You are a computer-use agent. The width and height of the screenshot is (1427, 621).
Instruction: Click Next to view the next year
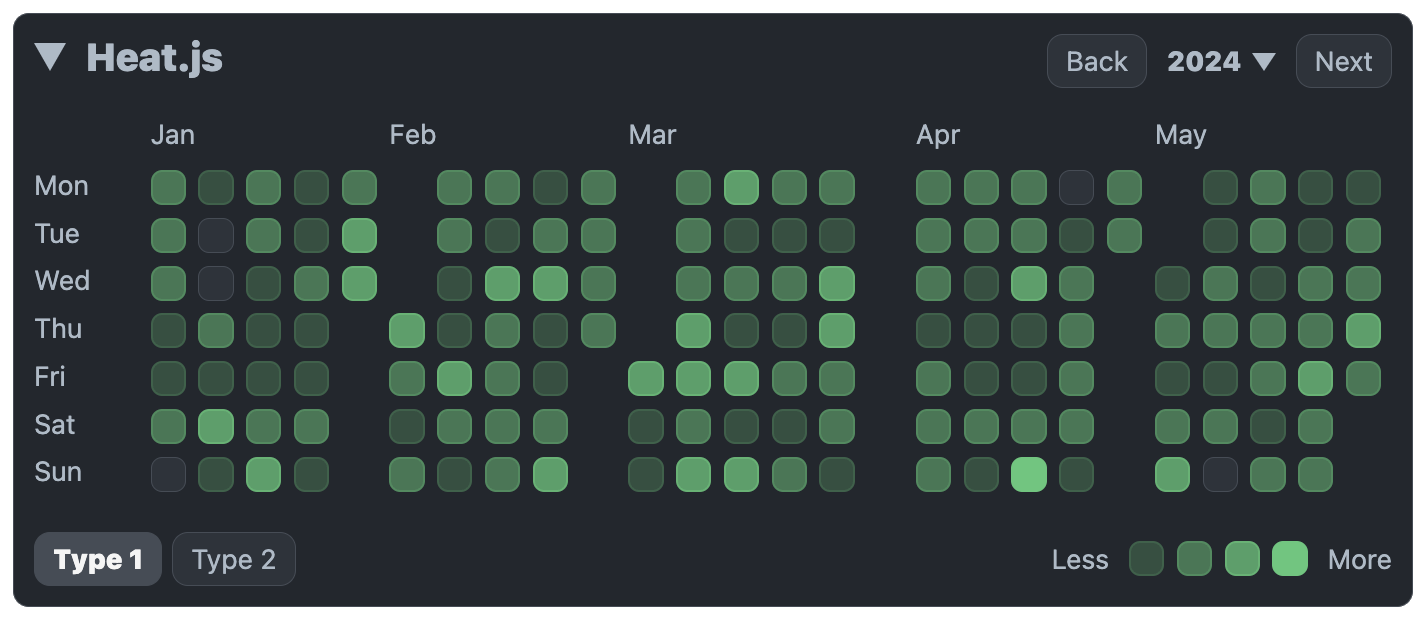pyautogui.click(x=1343, y=61)
